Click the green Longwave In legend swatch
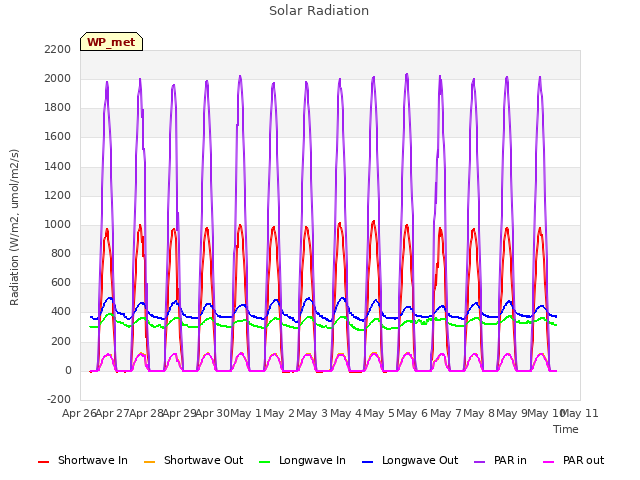The height and width of the screenshot is (480, 640). (264, 462)
